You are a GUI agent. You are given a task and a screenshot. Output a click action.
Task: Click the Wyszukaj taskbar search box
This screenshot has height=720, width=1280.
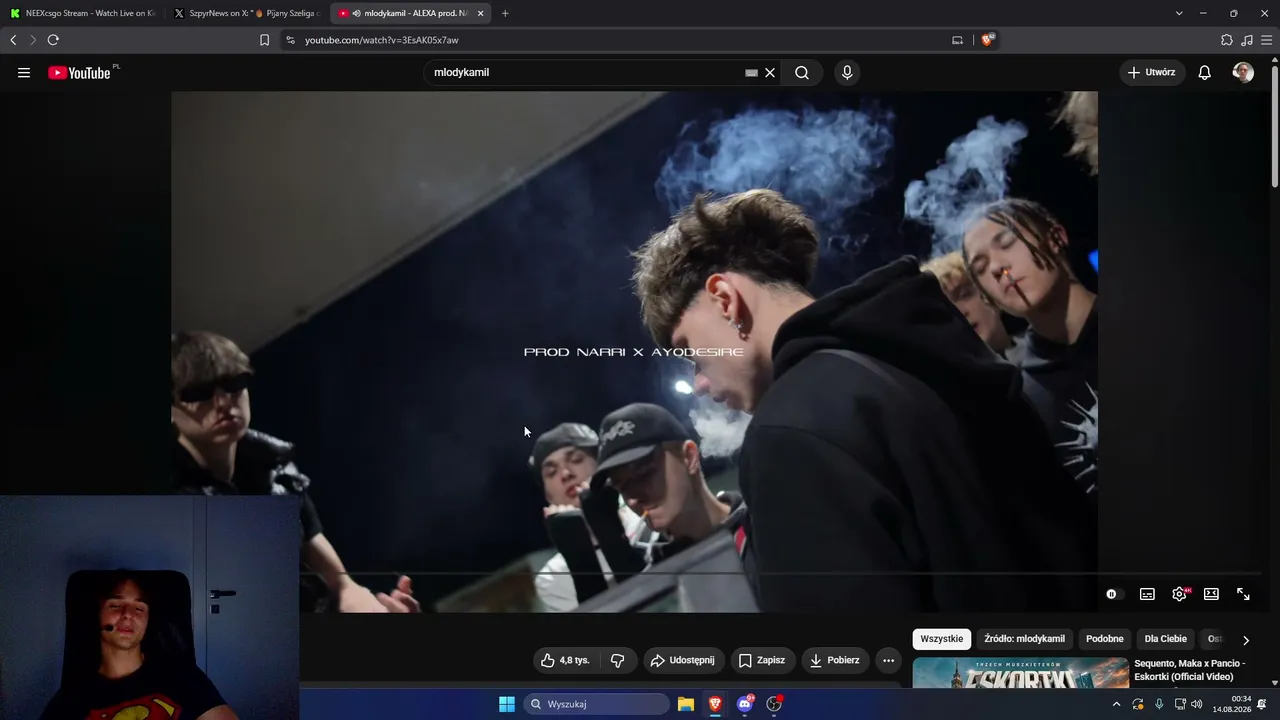click(x=597, y=704)
